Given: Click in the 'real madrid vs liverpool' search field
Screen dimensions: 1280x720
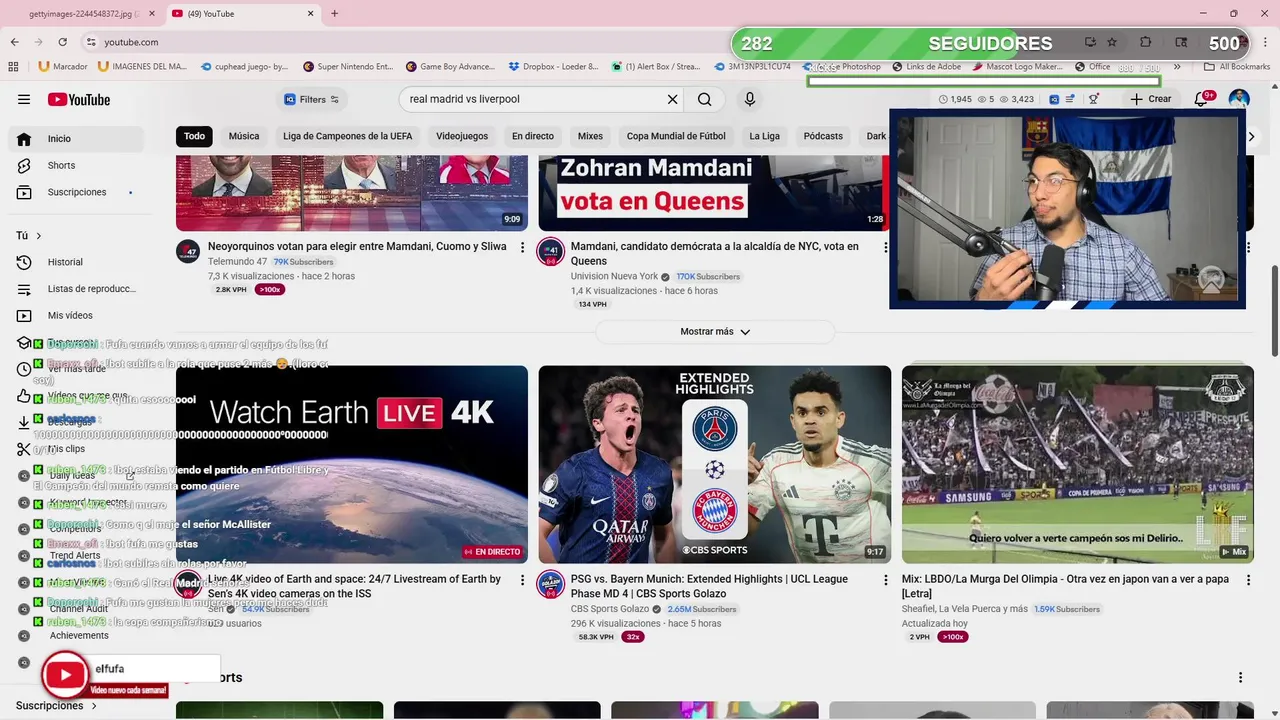Looking at the screenshot, I should tap(535, 99).
